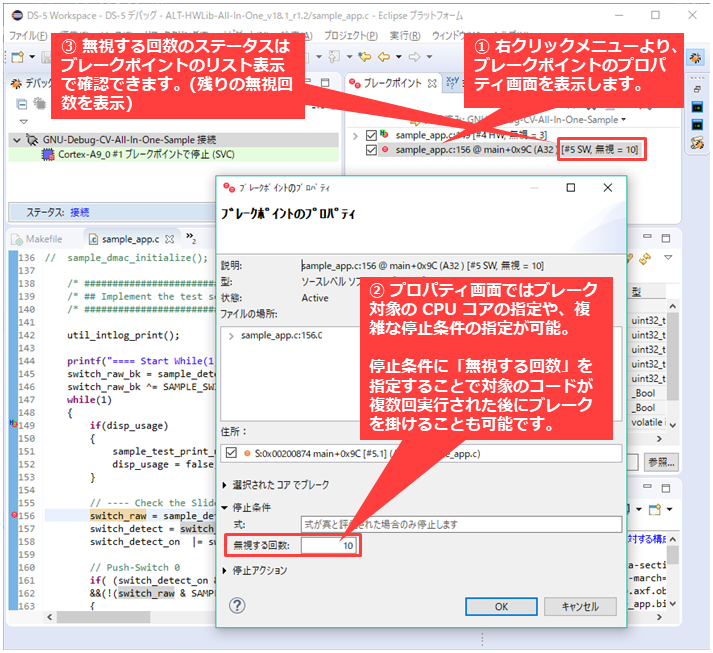Expand the sample_app.c:156 file location node
713x653 pixels.
(x=231, y=336)
